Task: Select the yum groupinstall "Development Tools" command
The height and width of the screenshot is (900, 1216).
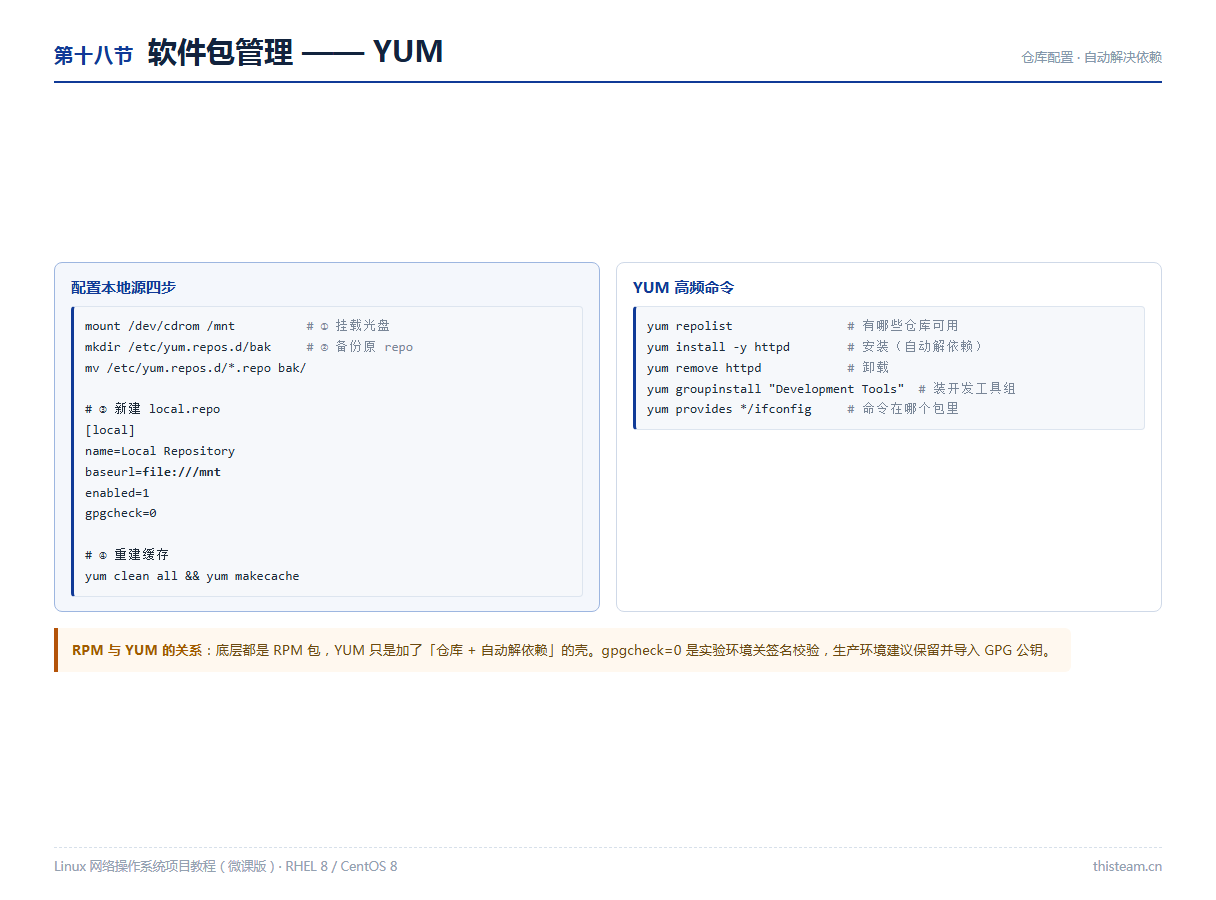Action: coord(776,389)
